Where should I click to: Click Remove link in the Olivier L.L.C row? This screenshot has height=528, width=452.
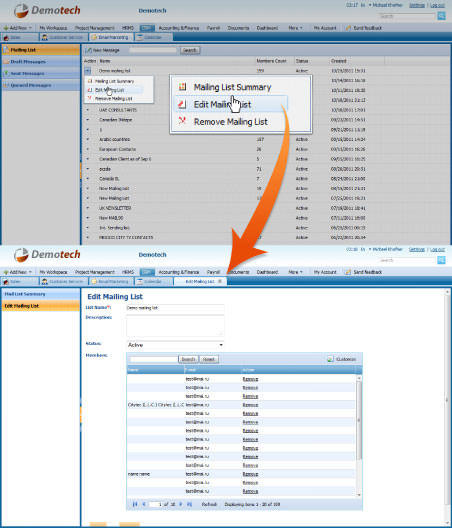click(x=250, y=405)
